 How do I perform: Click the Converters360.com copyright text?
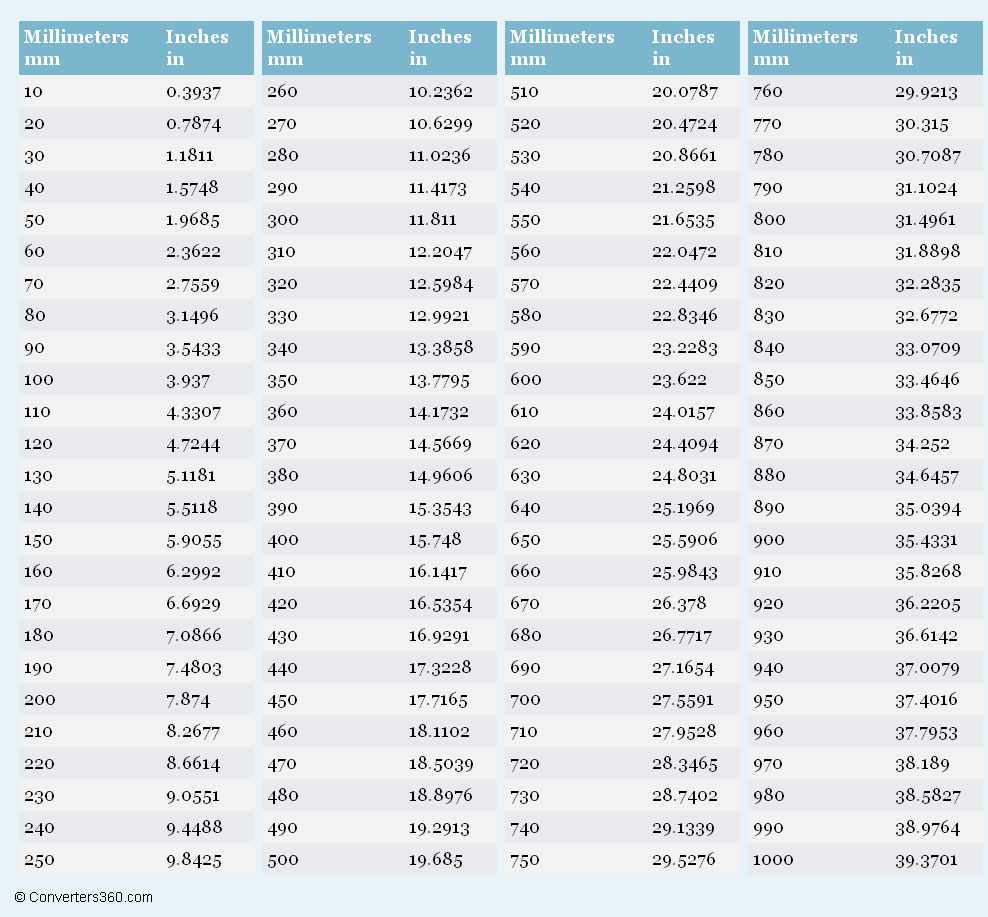tap(84, 897)
